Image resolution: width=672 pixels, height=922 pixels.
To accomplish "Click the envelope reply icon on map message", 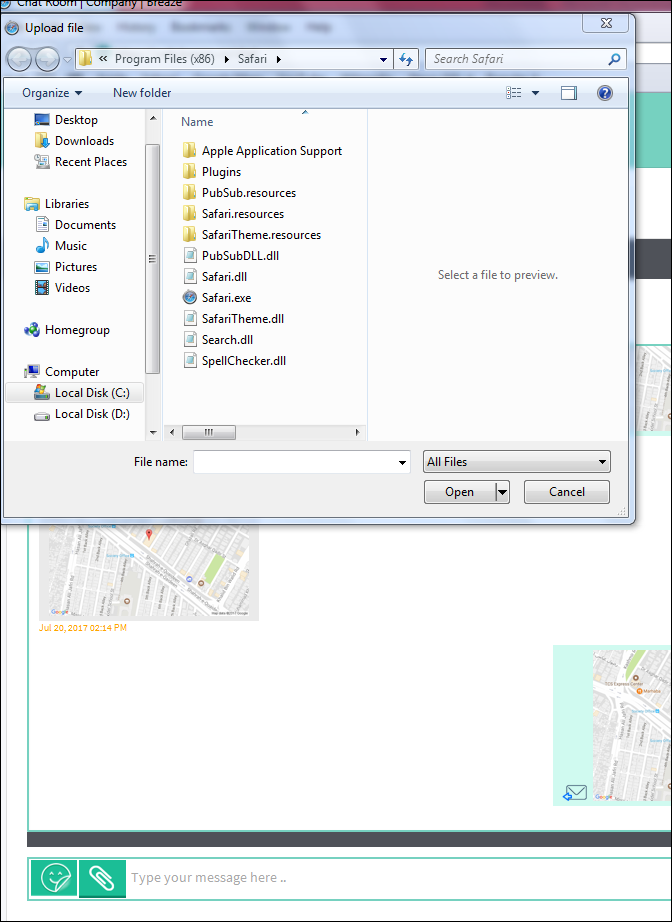I will (575, 793).
